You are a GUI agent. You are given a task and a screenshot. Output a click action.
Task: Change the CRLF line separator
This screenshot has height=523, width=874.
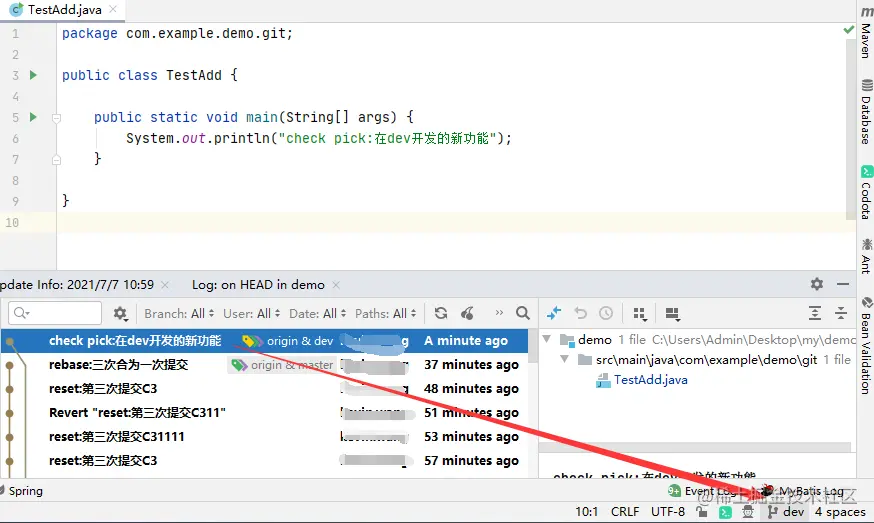tap(625, 511)
